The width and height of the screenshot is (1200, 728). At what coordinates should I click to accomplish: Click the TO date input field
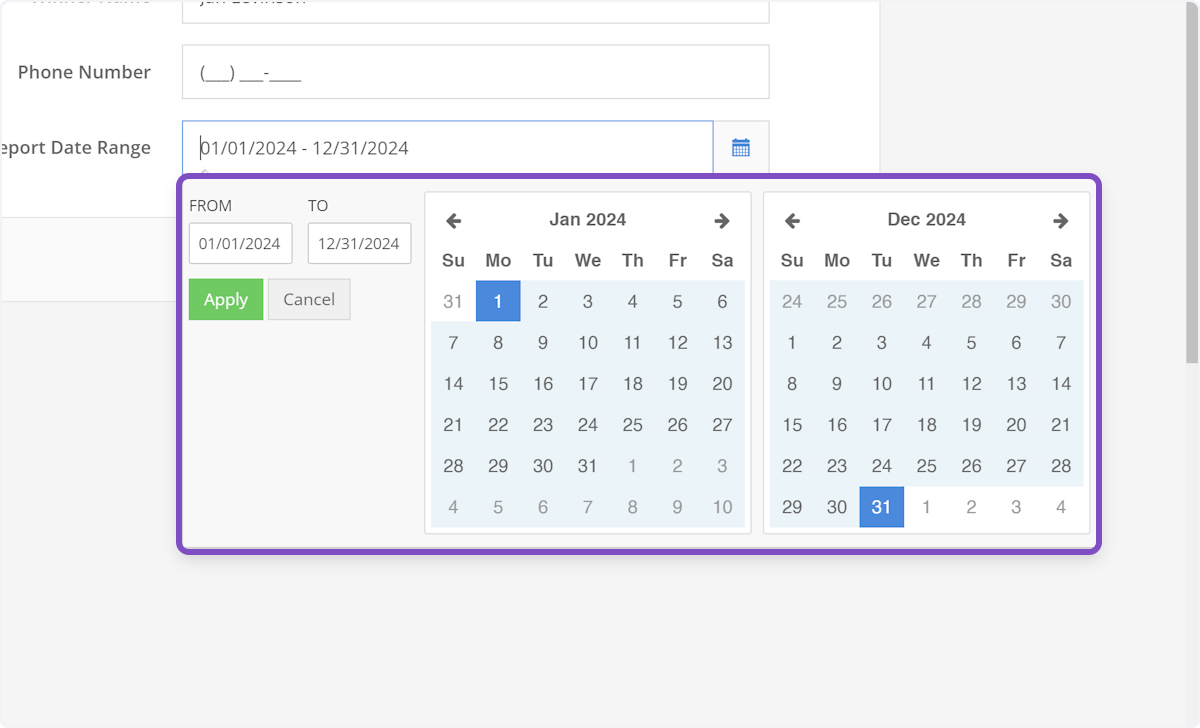[359, 243]
